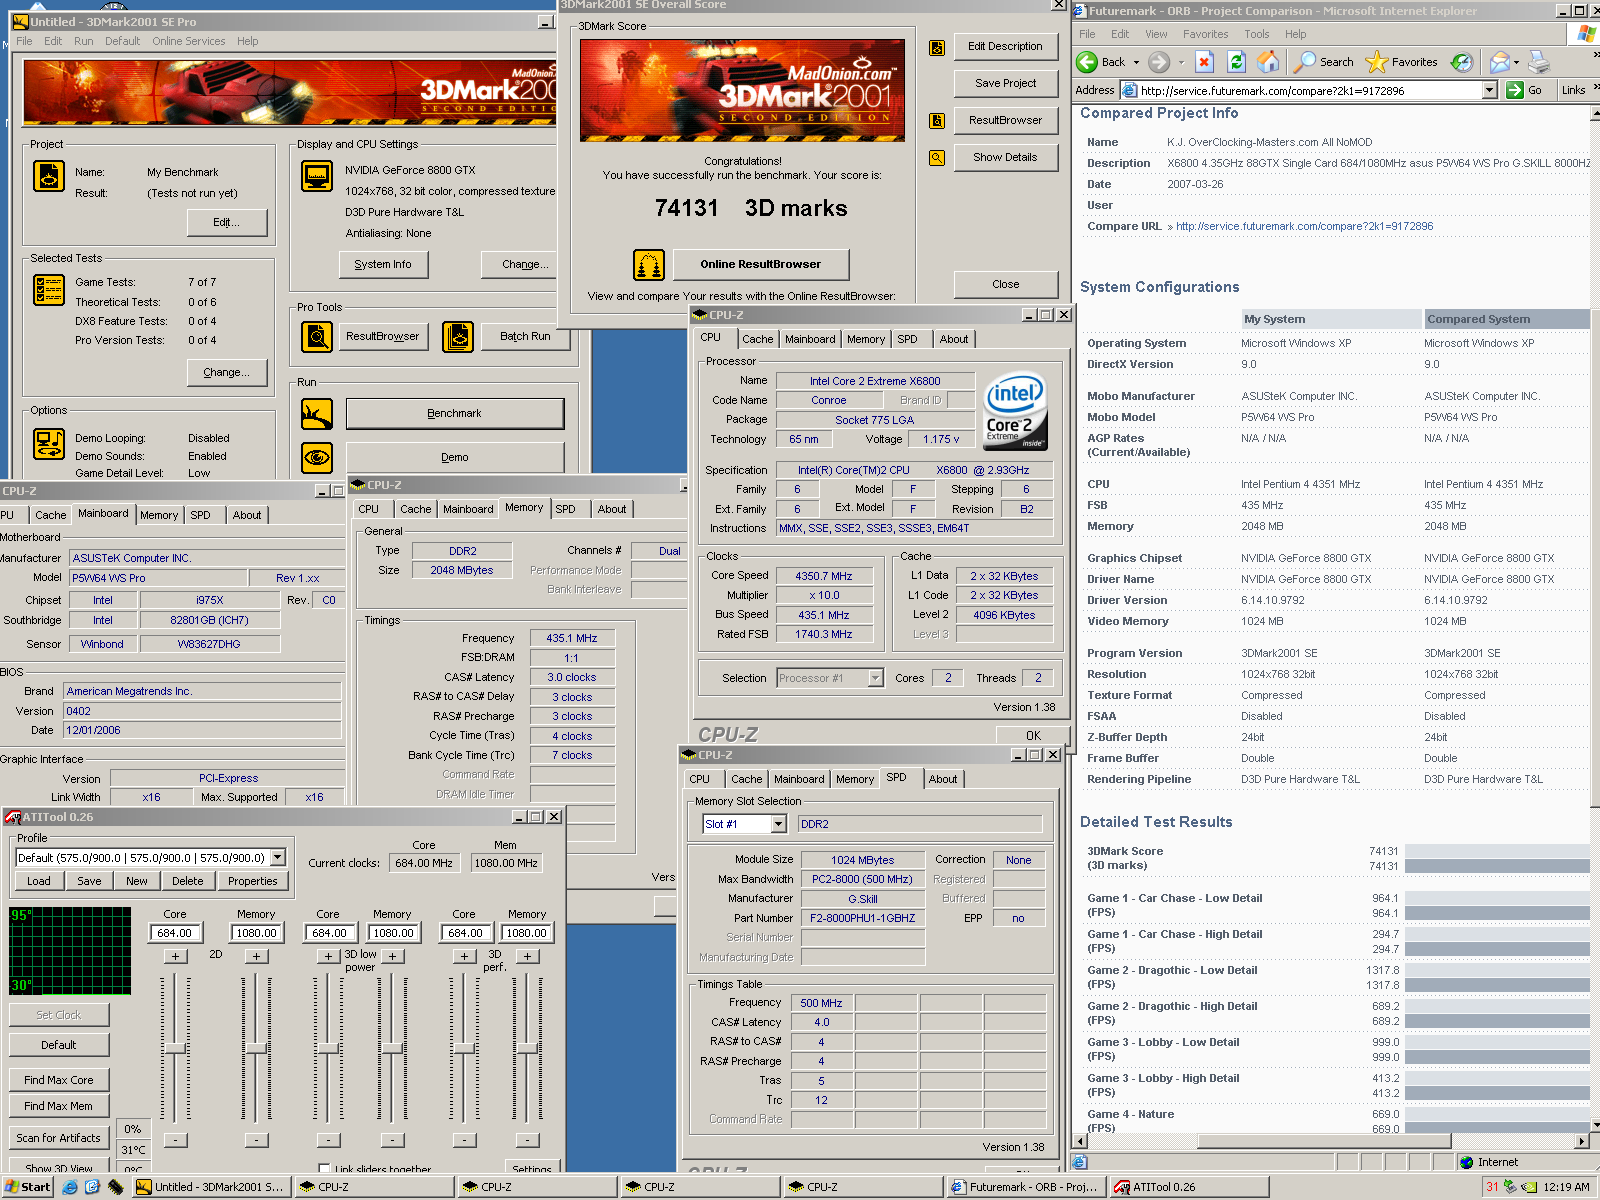The height and width of the screenshot is (1200, 1600).
Task: Click the minus button below 3D perf Memory slider
Action: pos(528,1140)
